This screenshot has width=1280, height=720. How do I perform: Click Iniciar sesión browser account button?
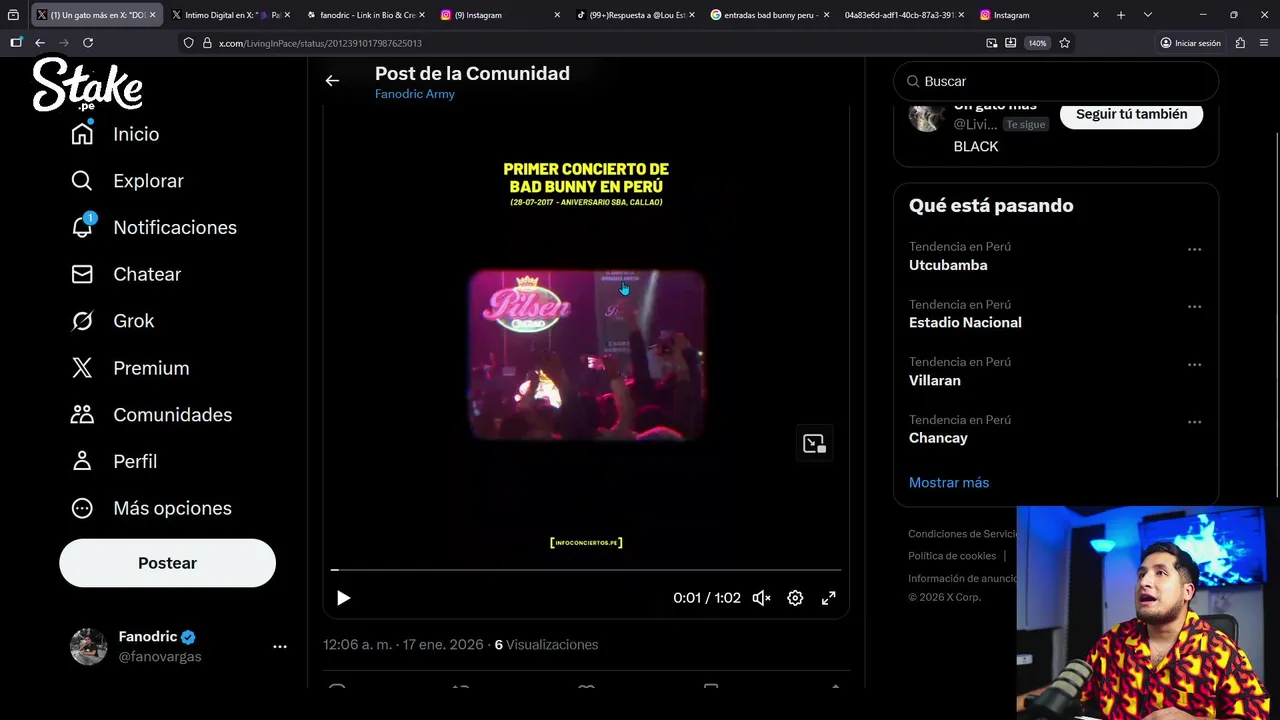tap(1190, 43)
